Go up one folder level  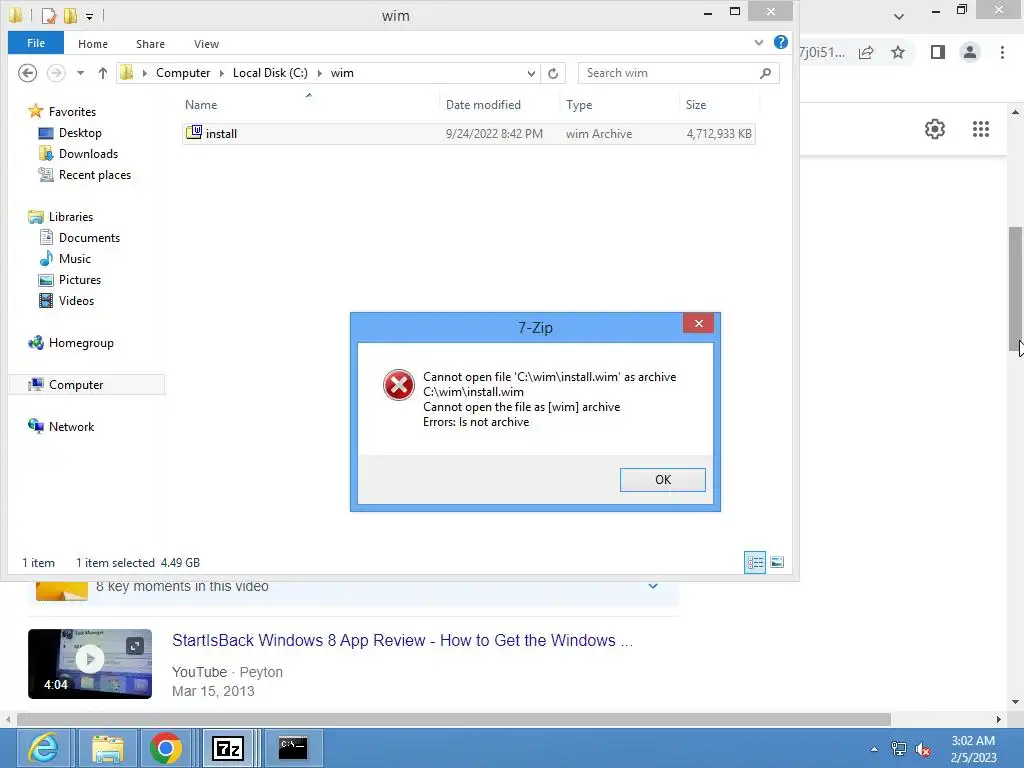pos(103,73)
